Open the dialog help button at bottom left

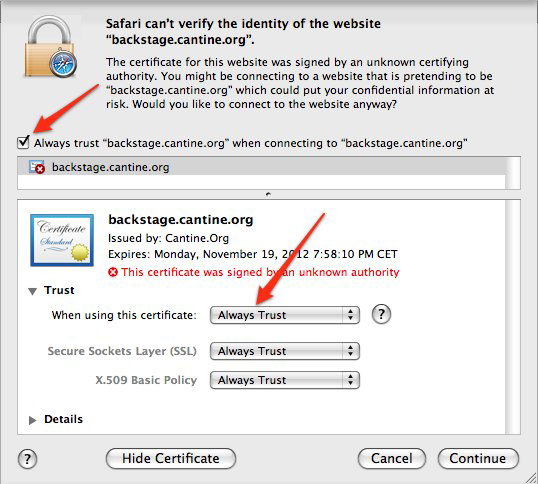click(27, 459)
